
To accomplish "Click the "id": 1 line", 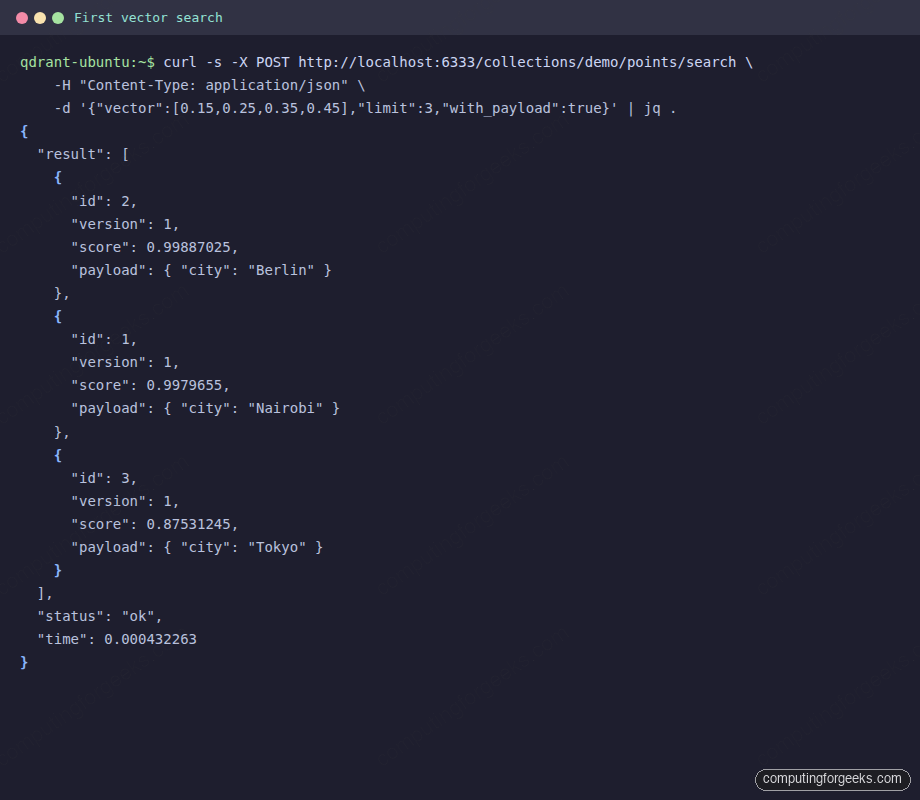I will (x=104, y=339).
